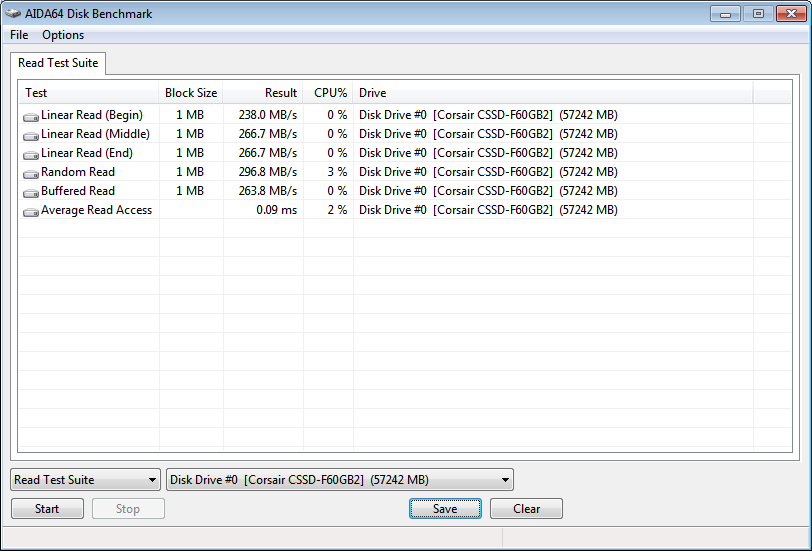Select the Average Read Access row
This screenshot has width=812, height=551.
click(x=405, y=210)
